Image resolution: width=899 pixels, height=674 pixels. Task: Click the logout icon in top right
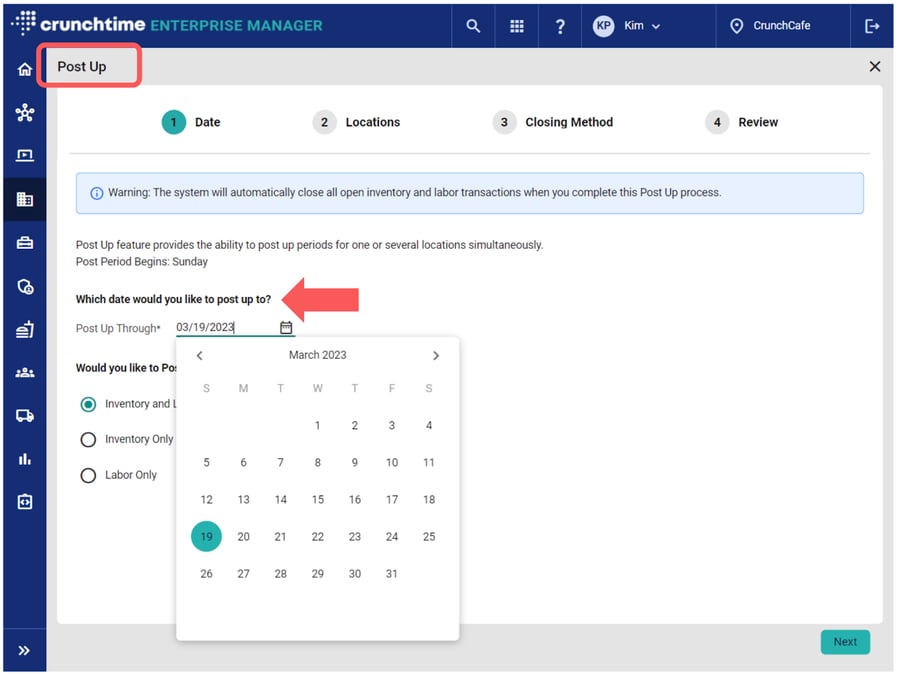pos(872,26)
